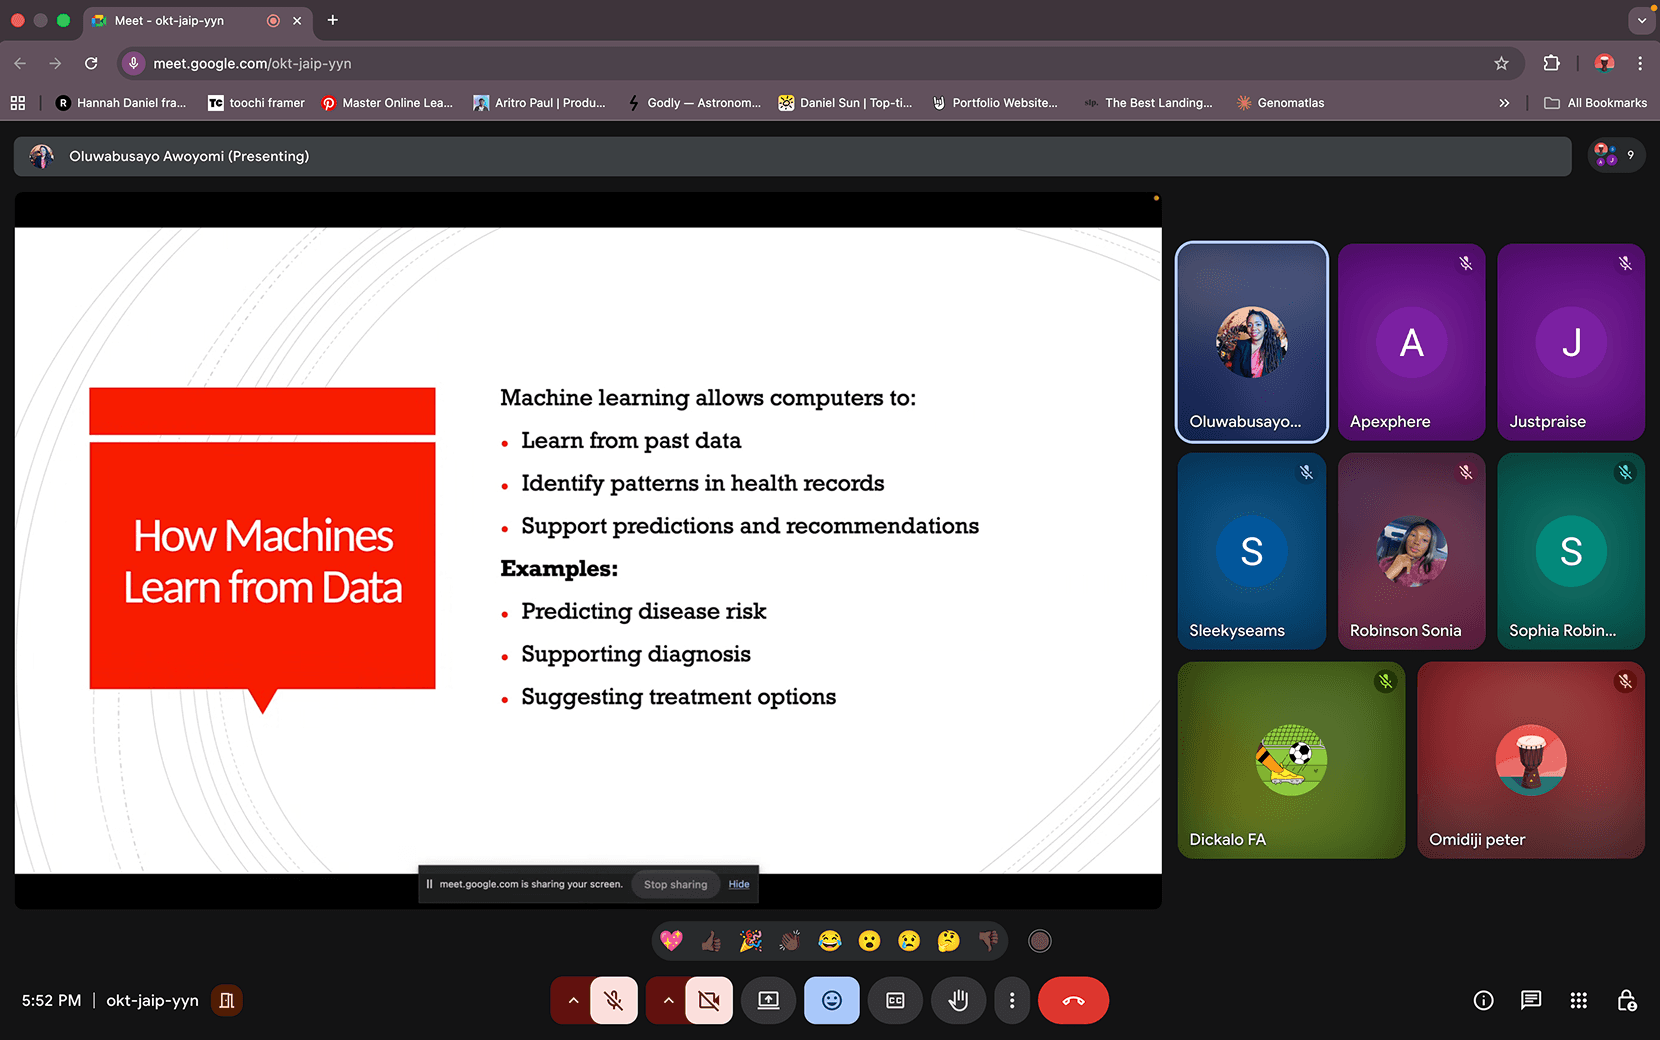Open the Activities grid icon
Image resolution: width=1660 pixels, height=1040 pixels.
(x=1578, y=1000)
